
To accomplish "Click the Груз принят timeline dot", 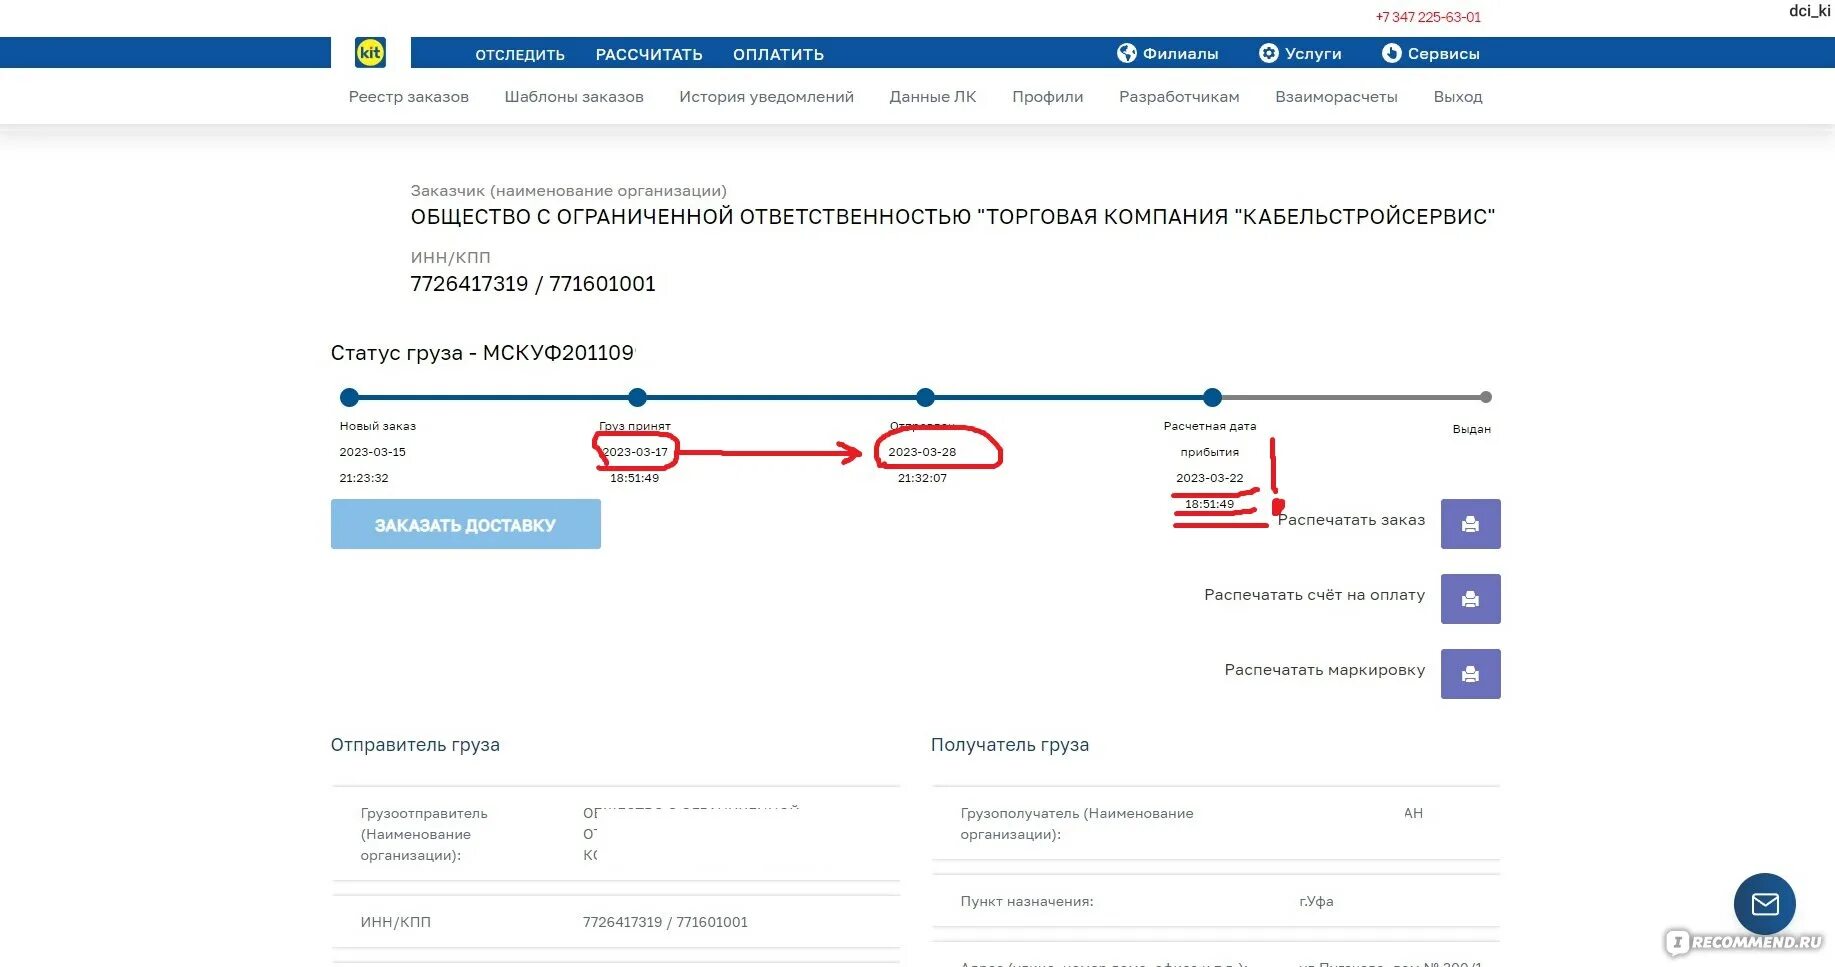I will (637, 397).
